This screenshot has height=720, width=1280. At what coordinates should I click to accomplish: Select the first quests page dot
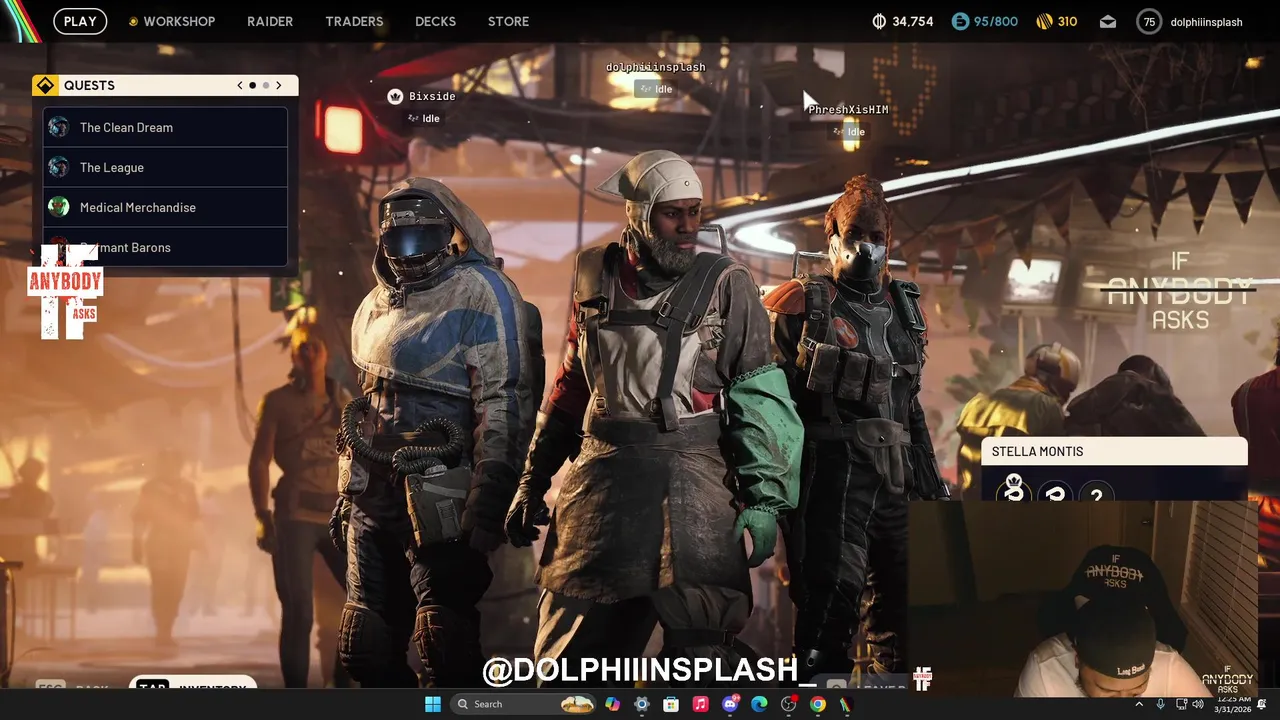click(x=252, y=85)
